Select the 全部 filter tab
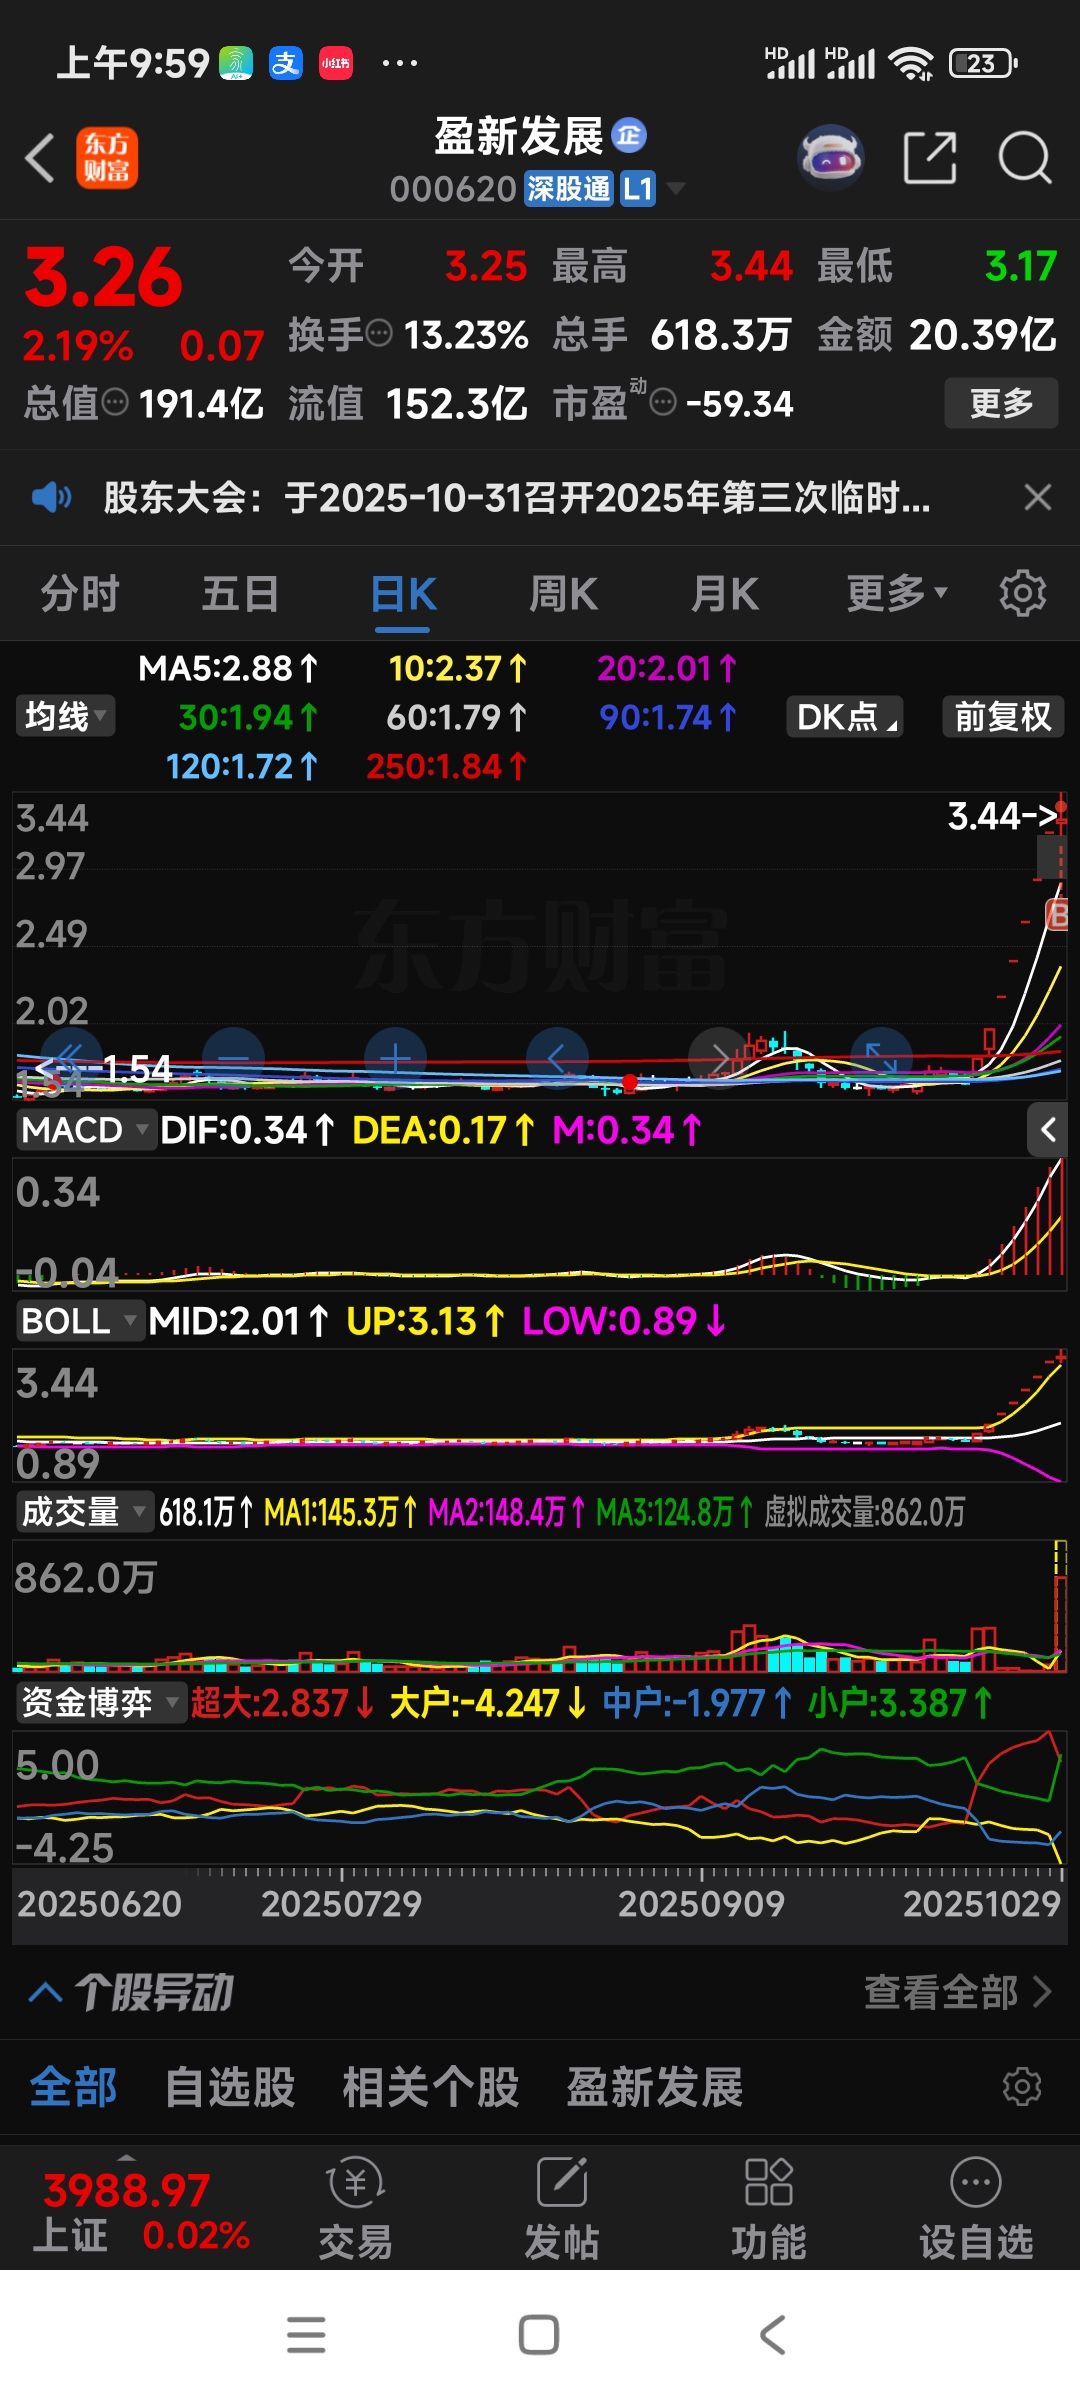 (73, 2087)
